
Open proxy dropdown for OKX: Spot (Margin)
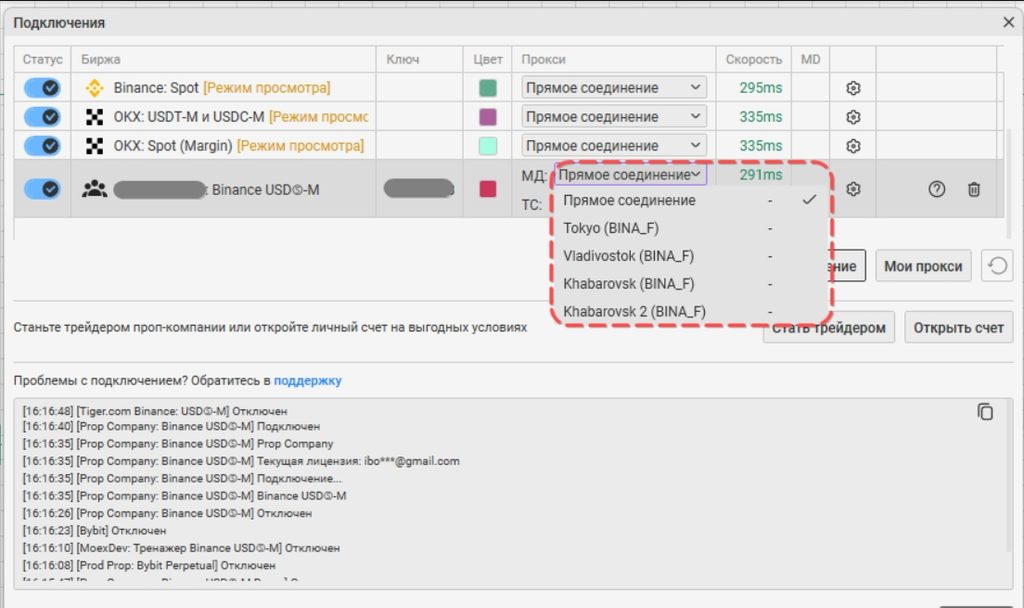(x=613, y=145)
